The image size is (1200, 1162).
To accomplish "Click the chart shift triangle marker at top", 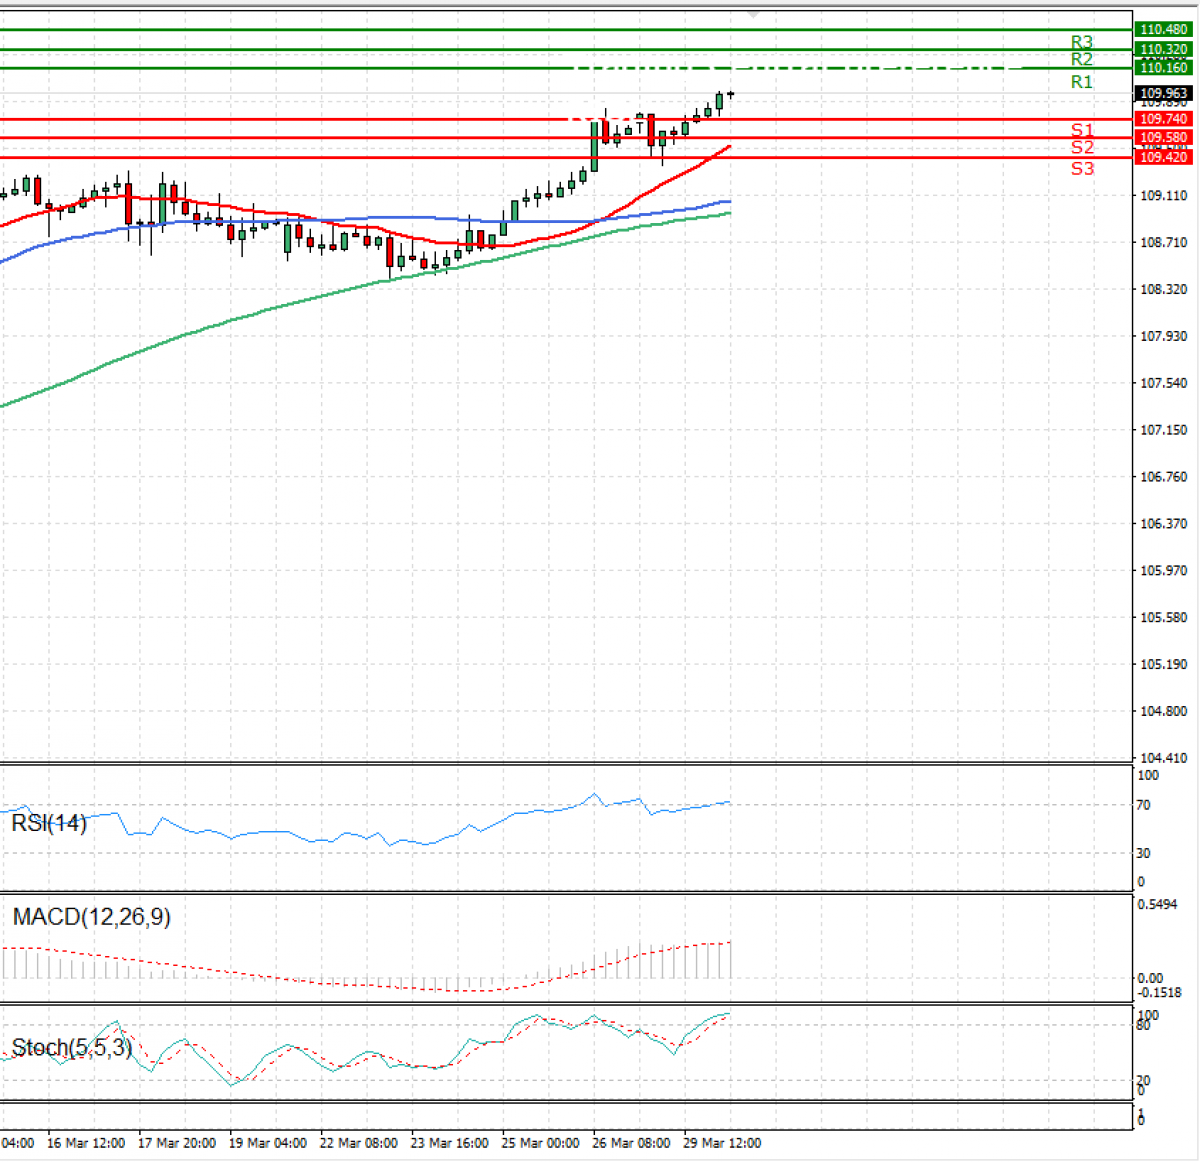I will click(753, 15).
